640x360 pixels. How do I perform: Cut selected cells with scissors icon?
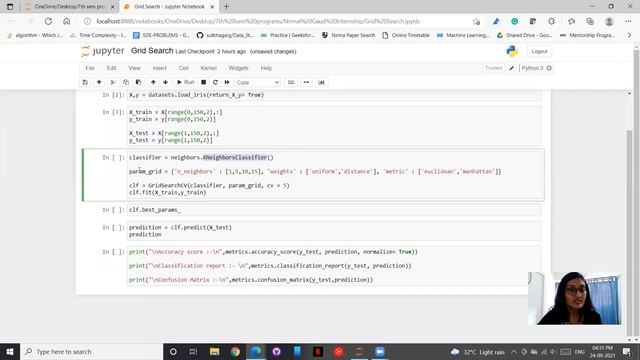coord(113,82)
